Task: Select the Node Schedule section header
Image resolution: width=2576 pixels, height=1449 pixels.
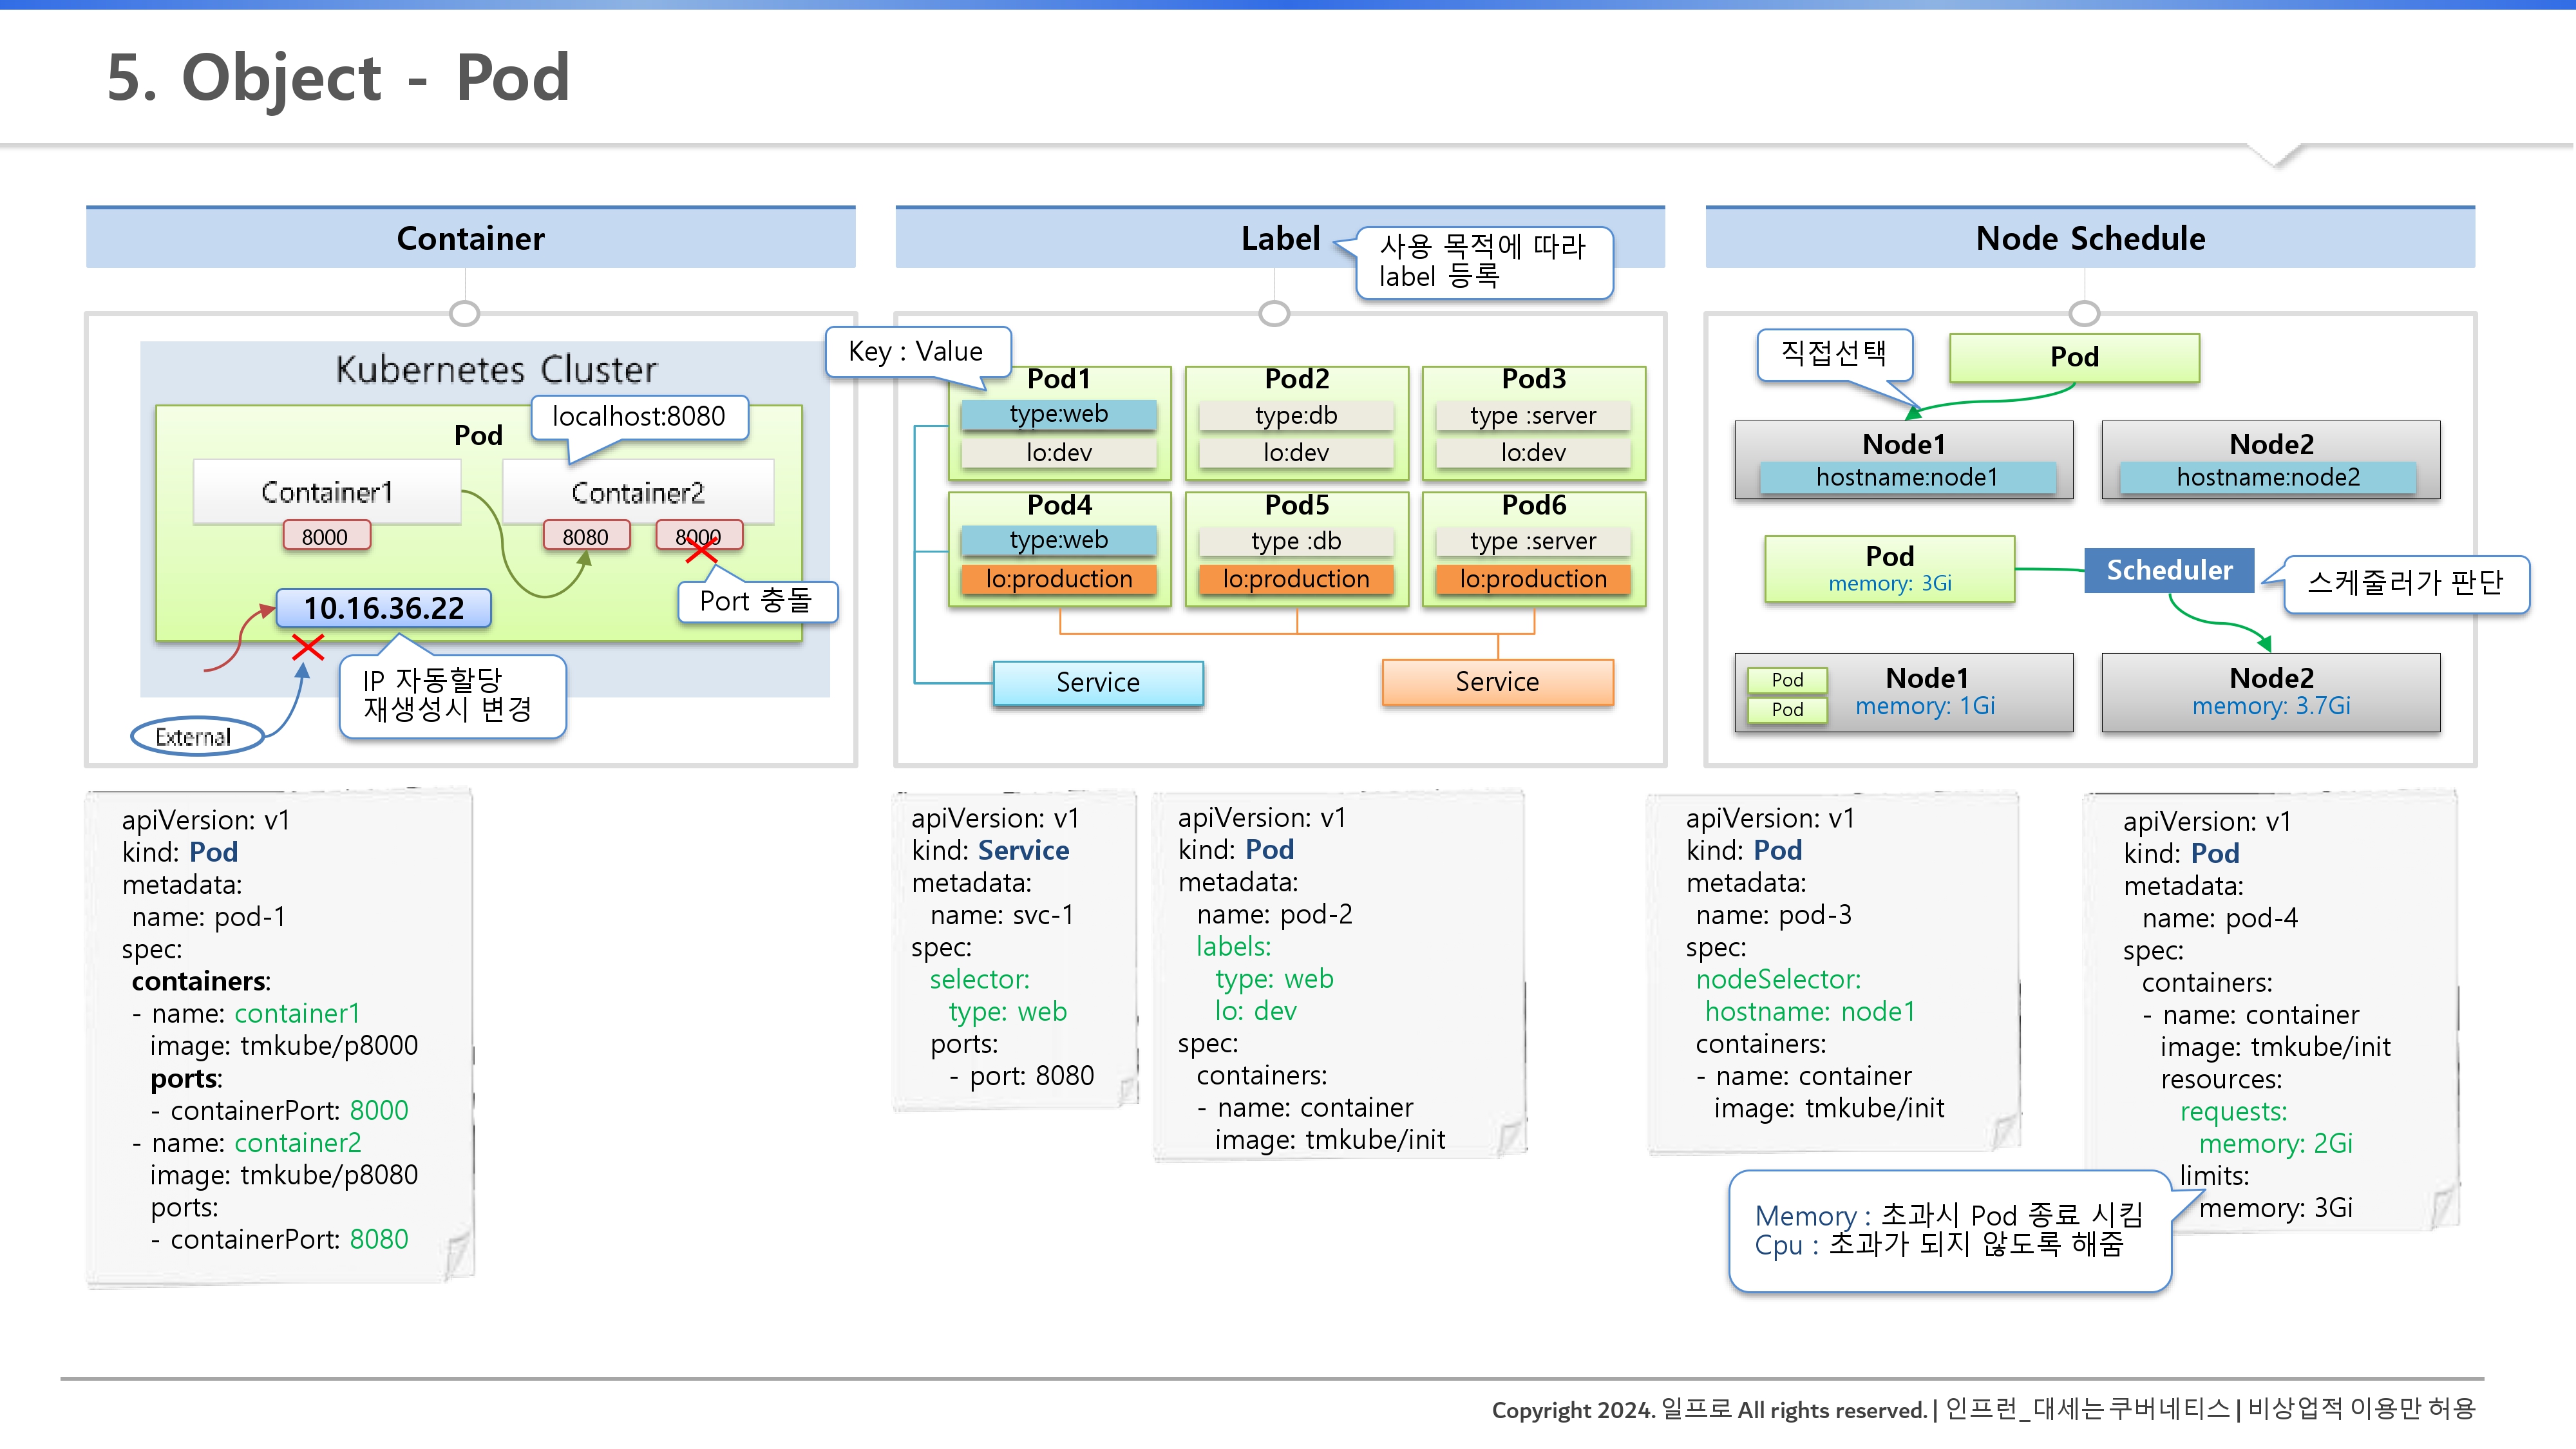Action: [2090, 238]
